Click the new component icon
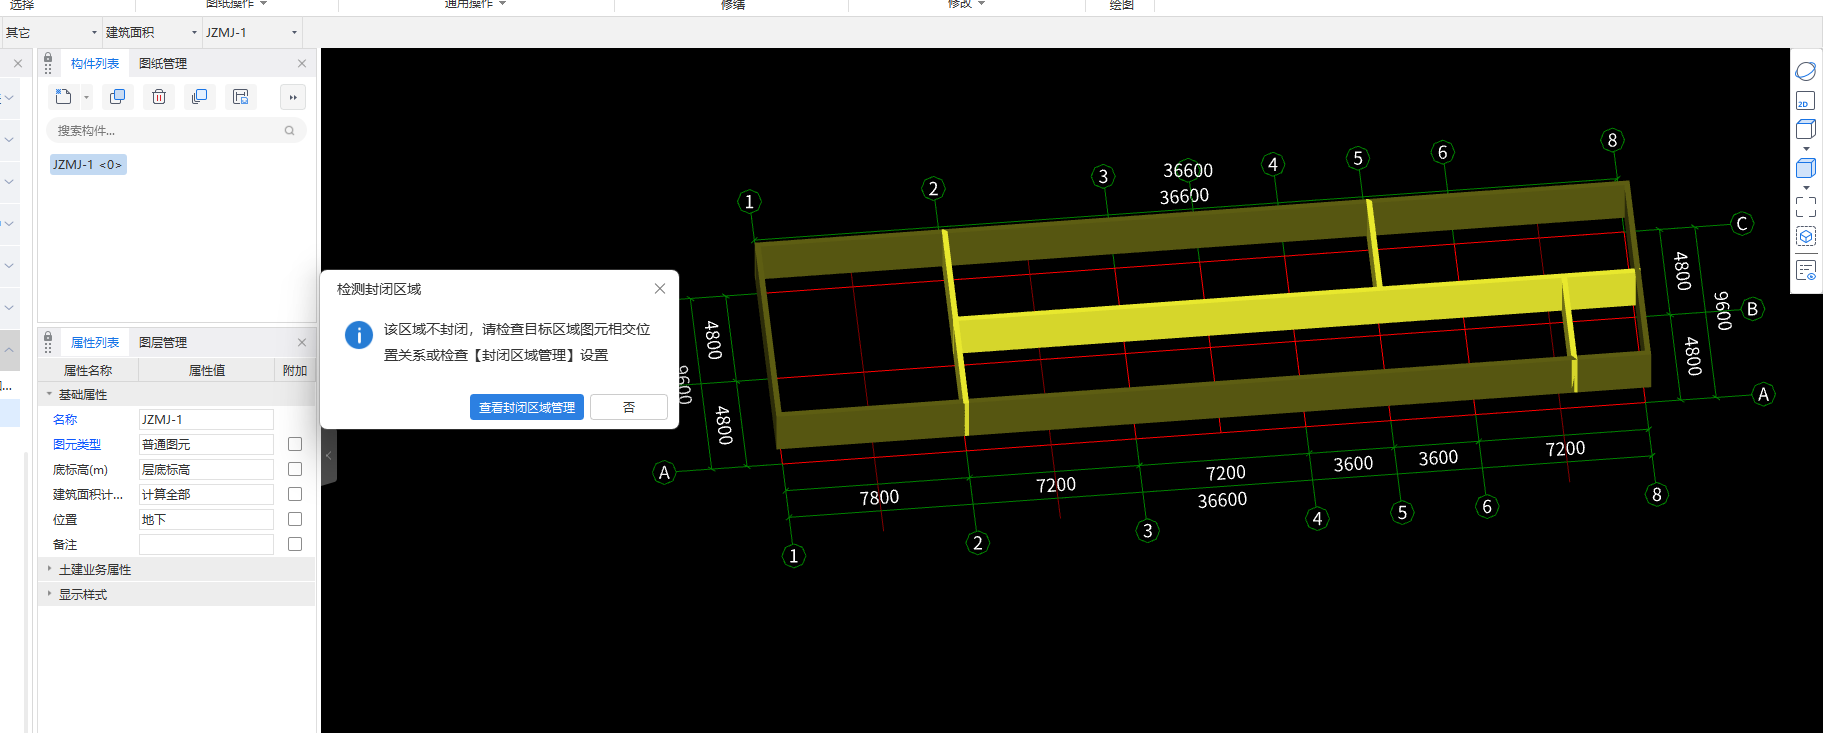Screen dimensions: 1823x733 pos(64,97)
